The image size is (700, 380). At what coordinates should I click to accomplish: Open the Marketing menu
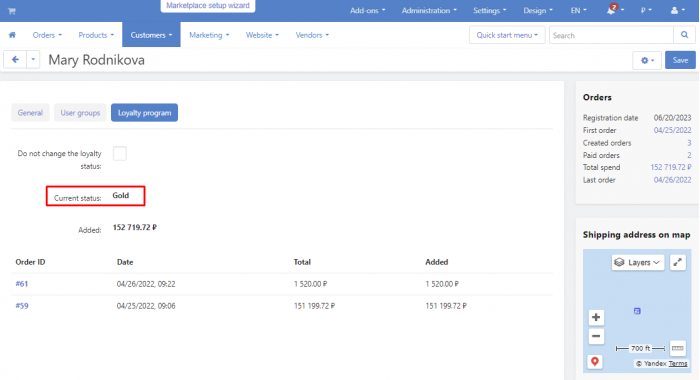point(209,35)
